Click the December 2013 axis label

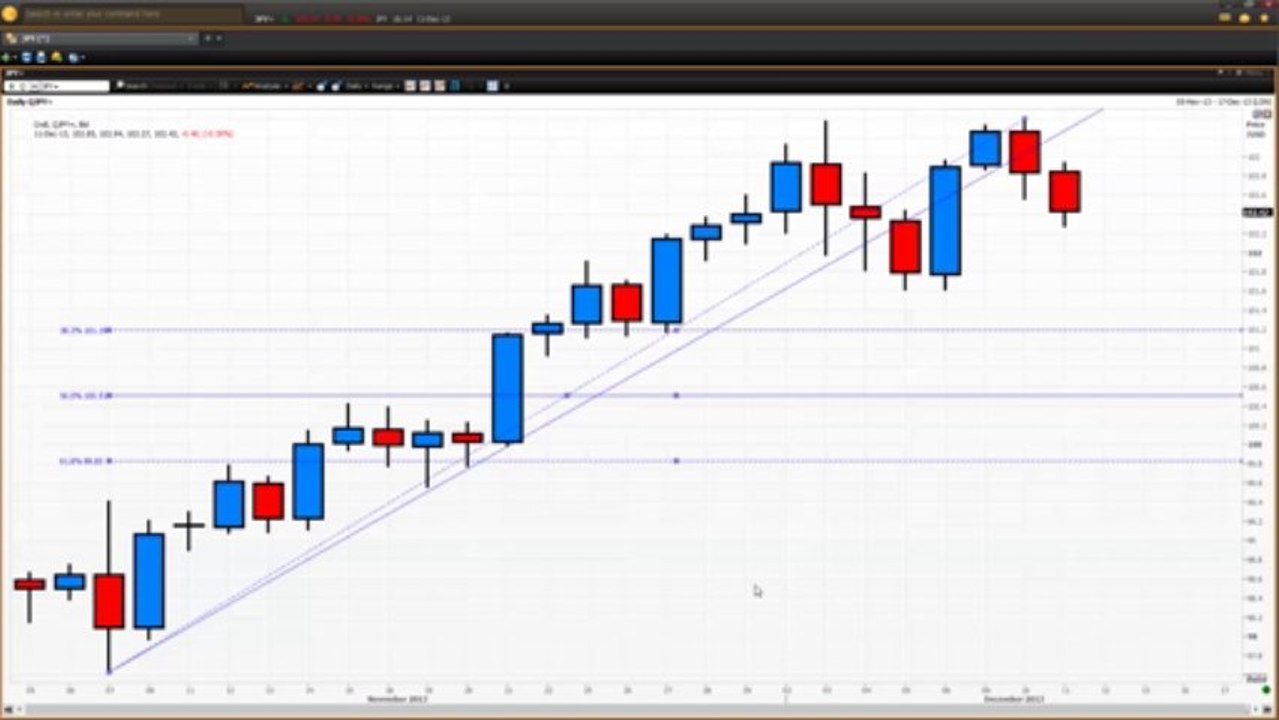coord(1013,698)
